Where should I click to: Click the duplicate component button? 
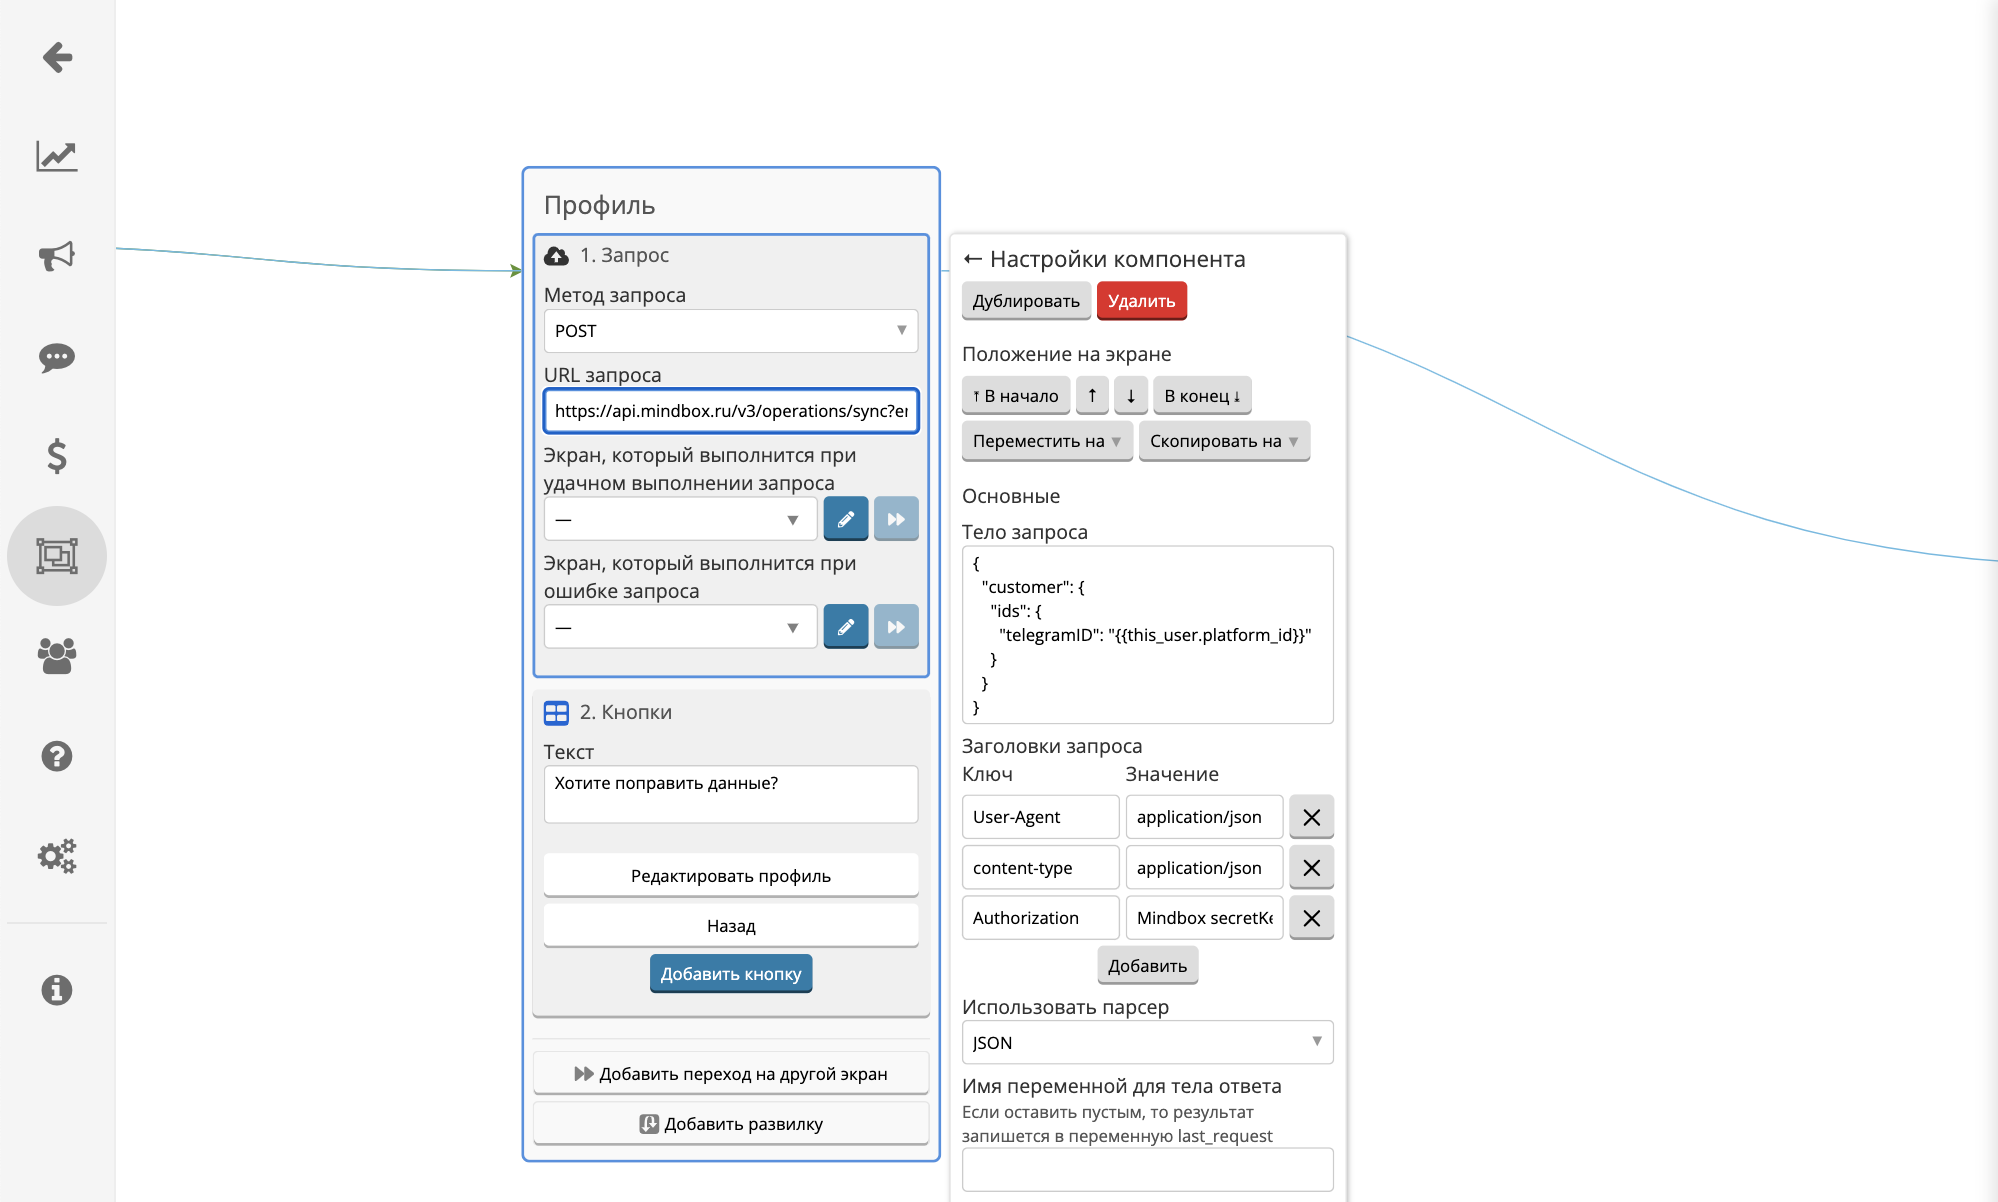tap(1025, 300)
